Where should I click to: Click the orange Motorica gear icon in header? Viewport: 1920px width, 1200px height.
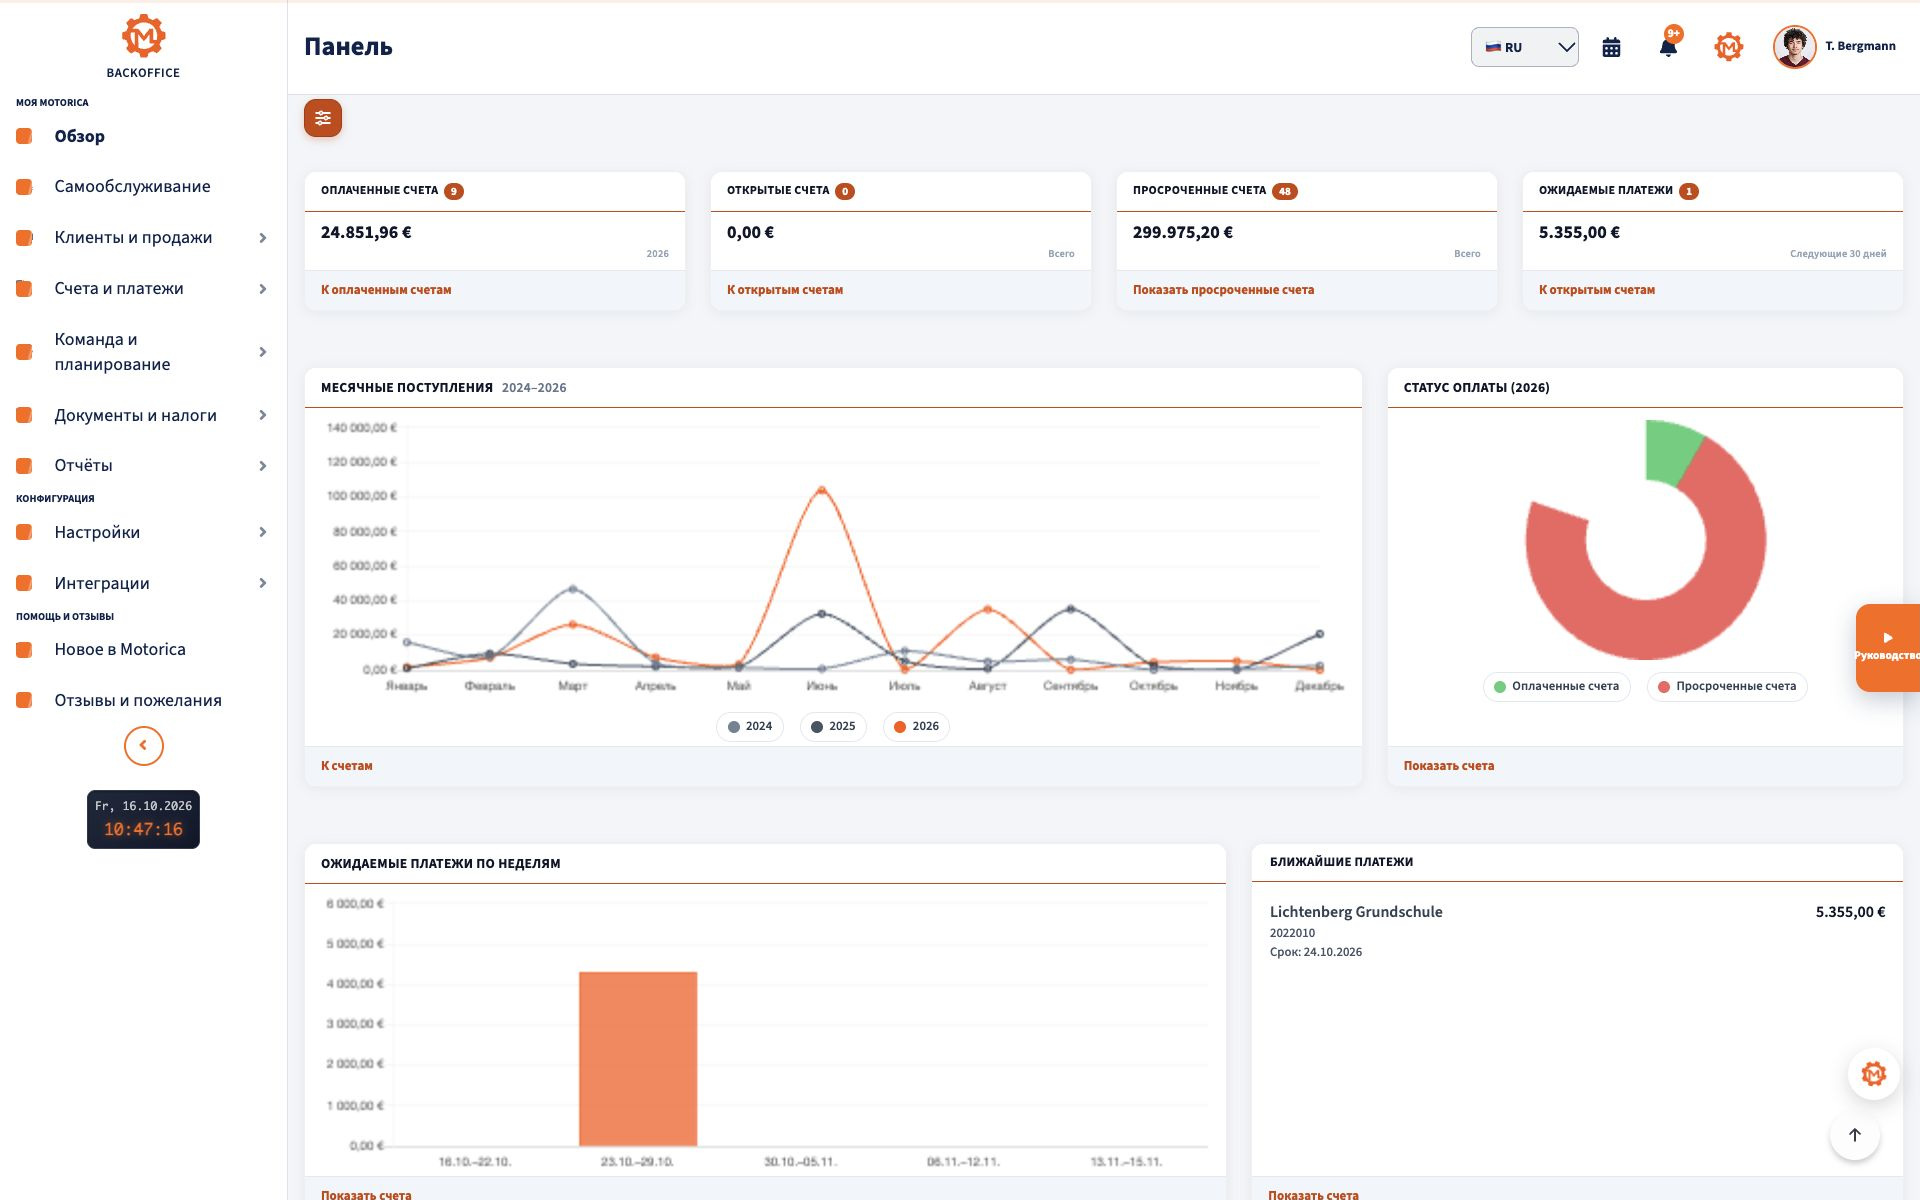pos(1728,47)
